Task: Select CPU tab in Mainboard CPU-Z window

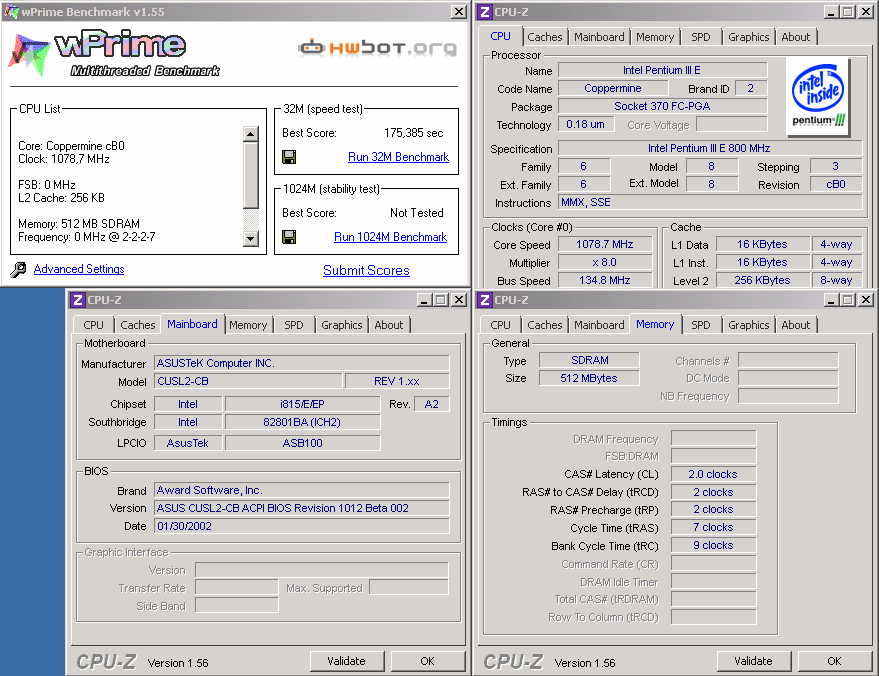Action: coord(94,325)
